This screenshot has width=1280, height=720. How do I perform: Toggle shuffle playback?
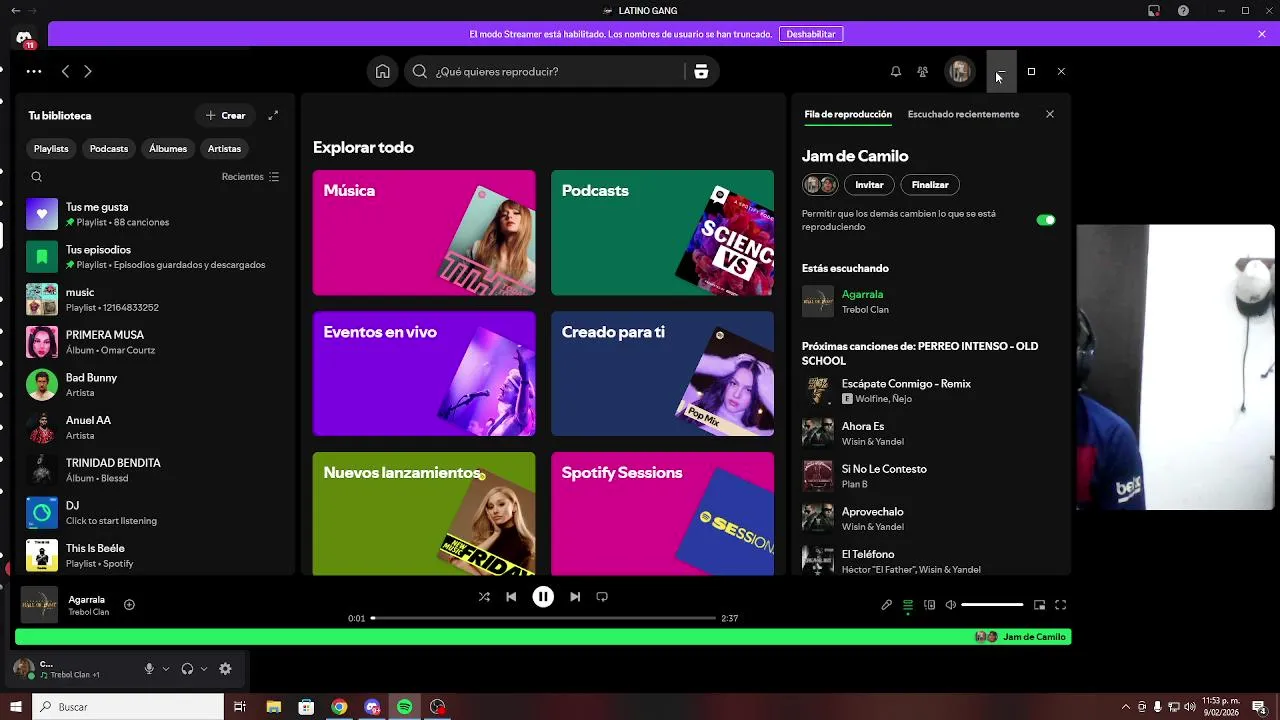484,597
